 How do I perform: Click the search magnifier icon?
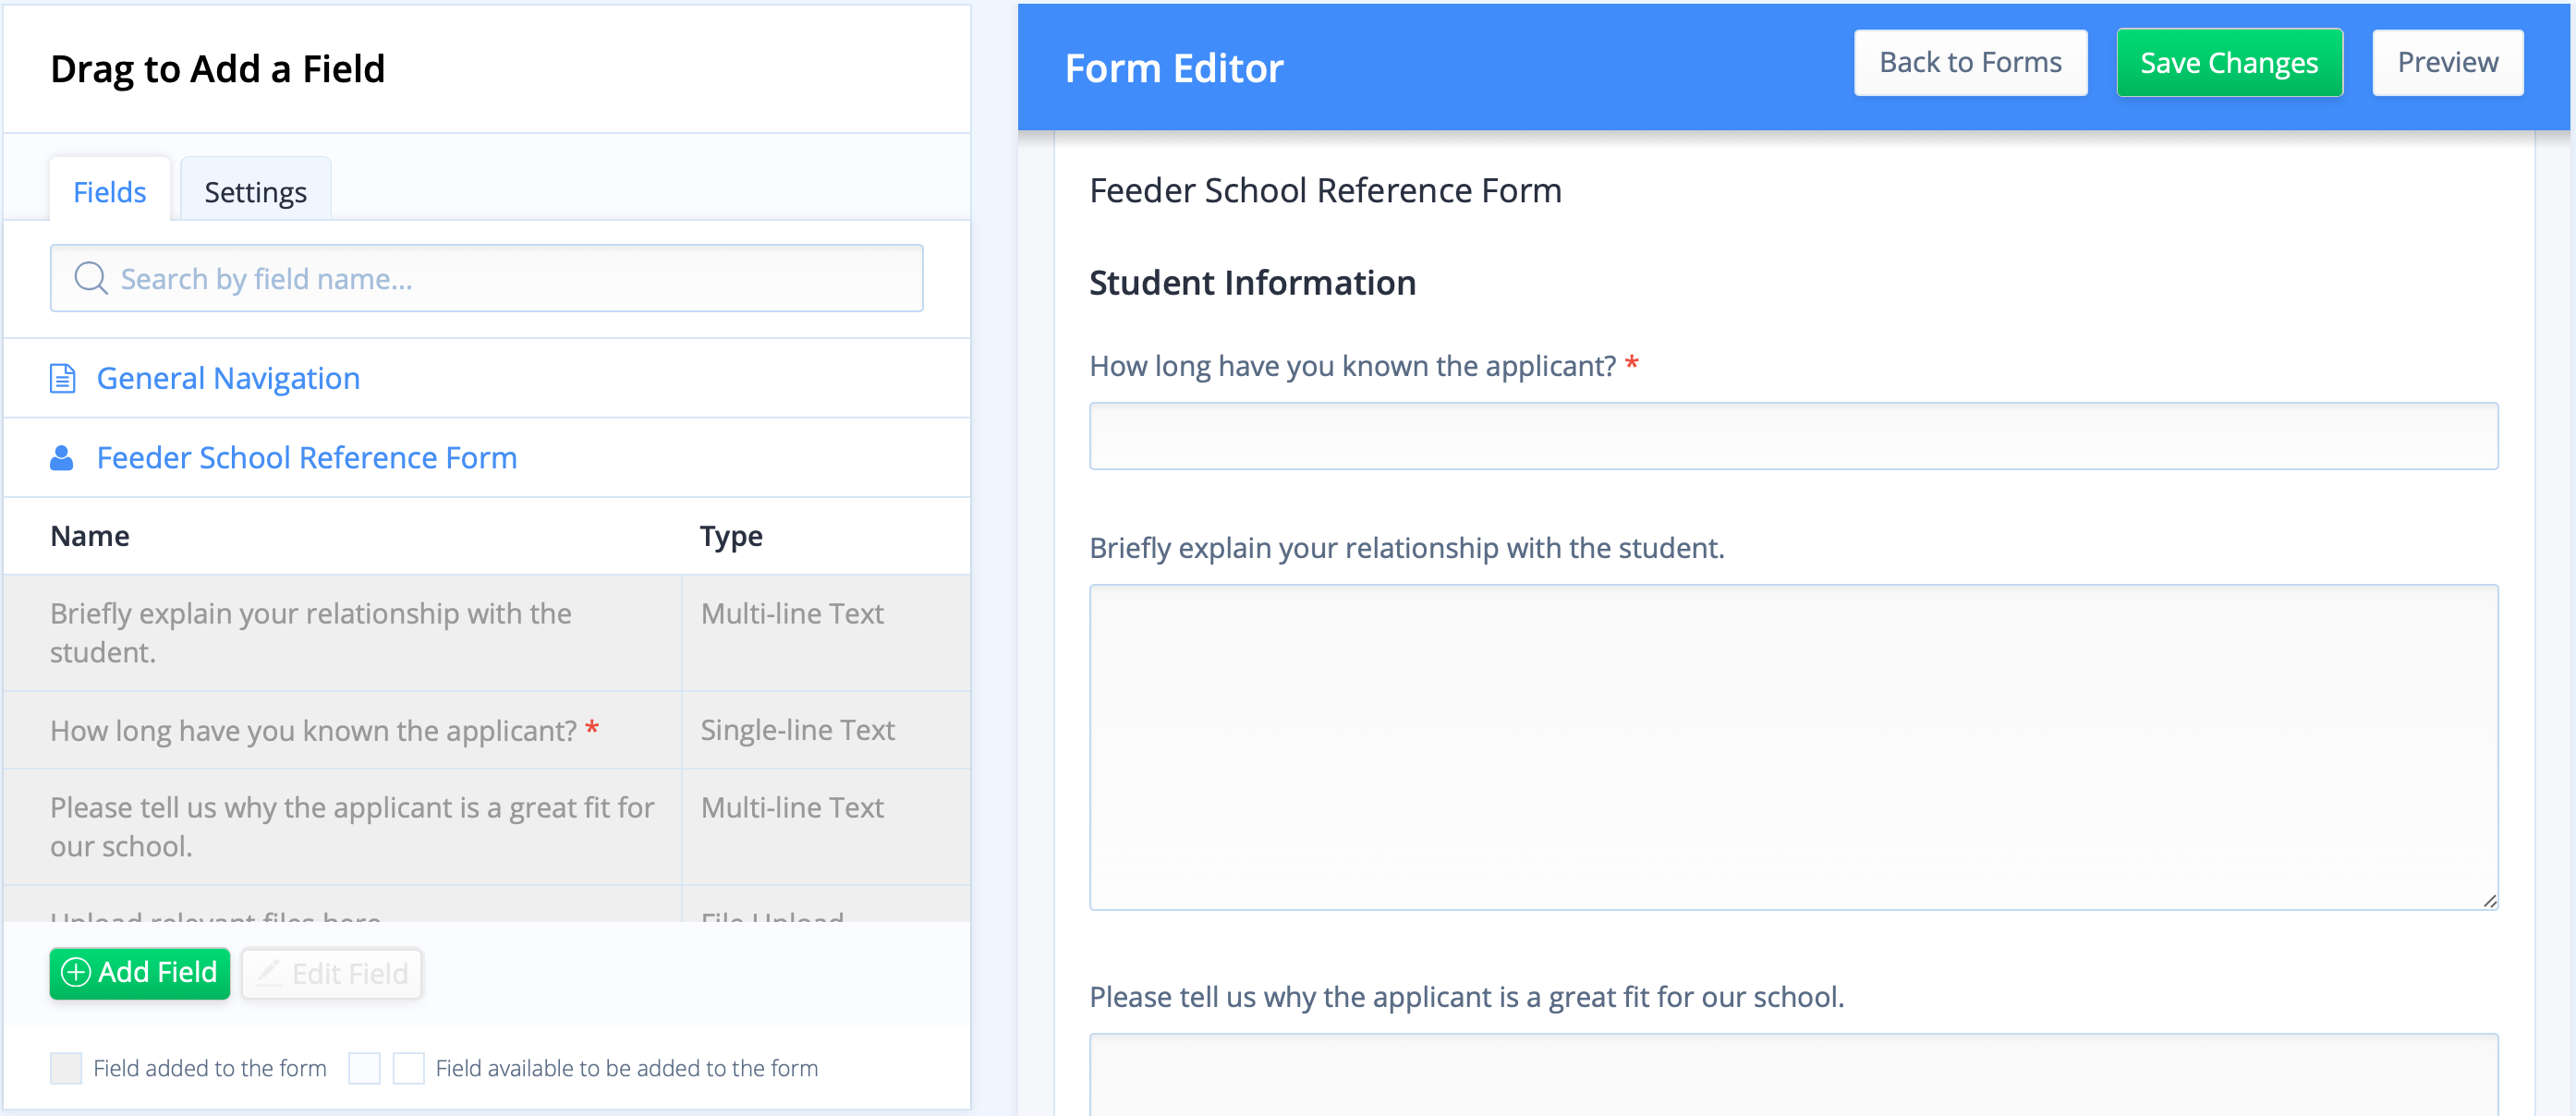click(91, 278)
